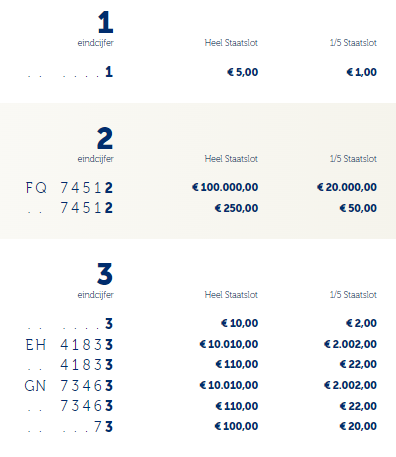Image resolution: width=396 pixels, height=457 pixels.
Task: Click the € 20,00 prize amount
Action: click(358, 426)
